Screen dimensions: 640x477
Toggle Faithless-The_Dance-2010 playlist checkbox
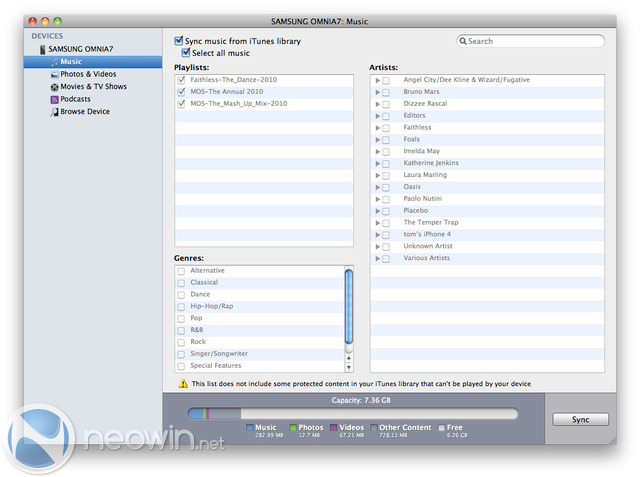point(182,80)
